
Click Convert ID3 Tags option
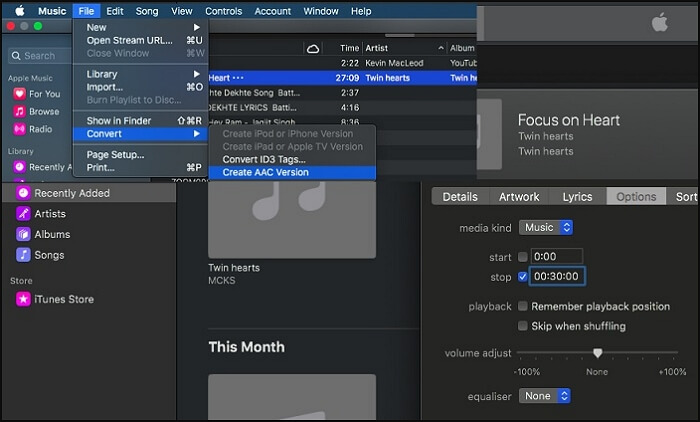(x=265, y=159)
